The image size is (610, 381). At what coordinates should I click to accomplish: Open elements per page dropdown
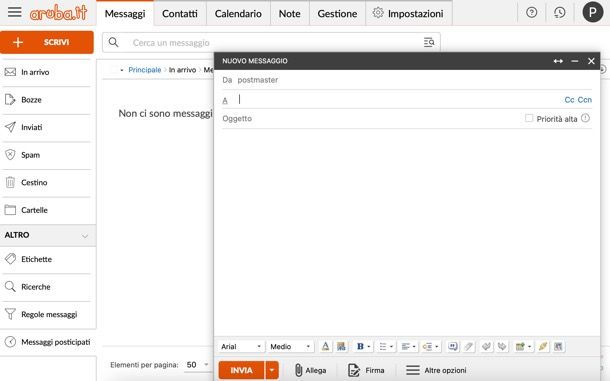click(x=197, y=365)
